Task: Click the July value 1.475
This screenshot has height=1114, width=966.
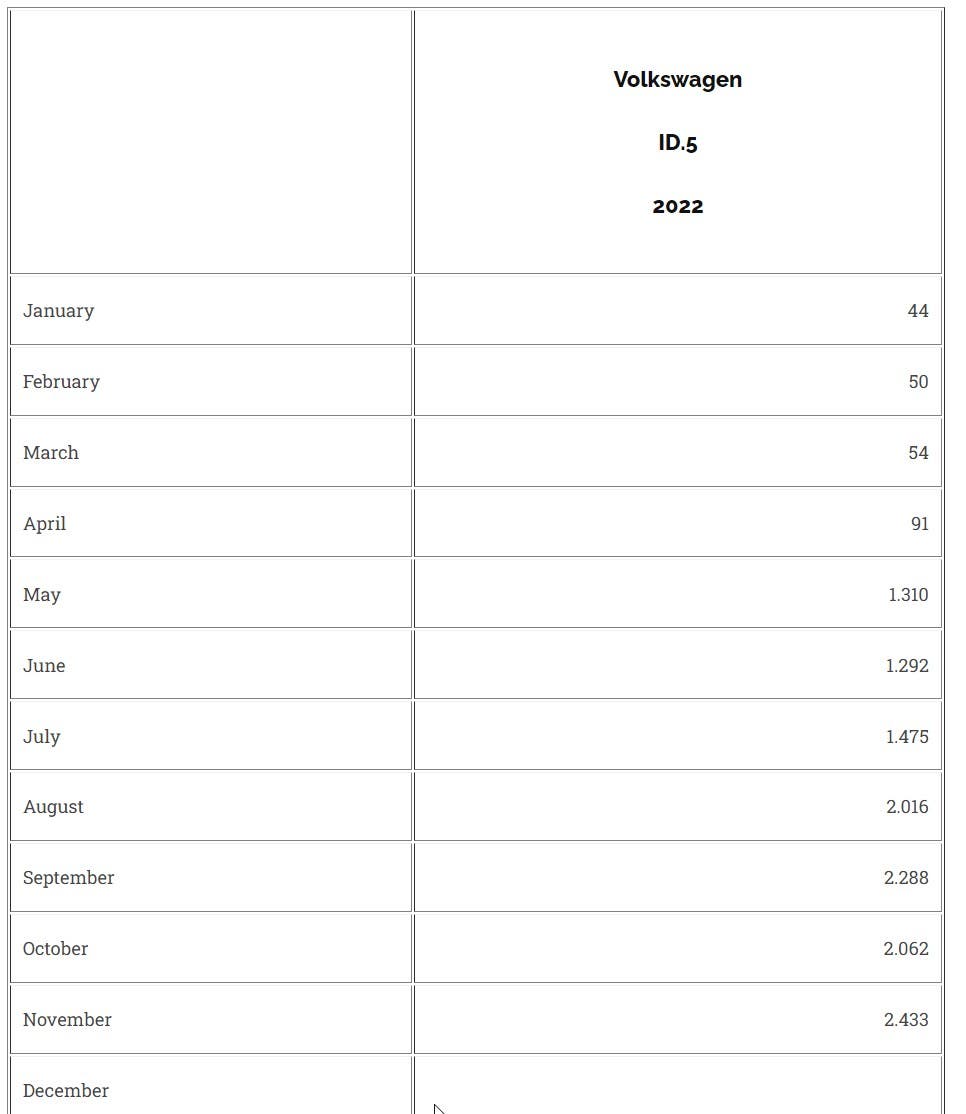Action: [x=906, y=737]
